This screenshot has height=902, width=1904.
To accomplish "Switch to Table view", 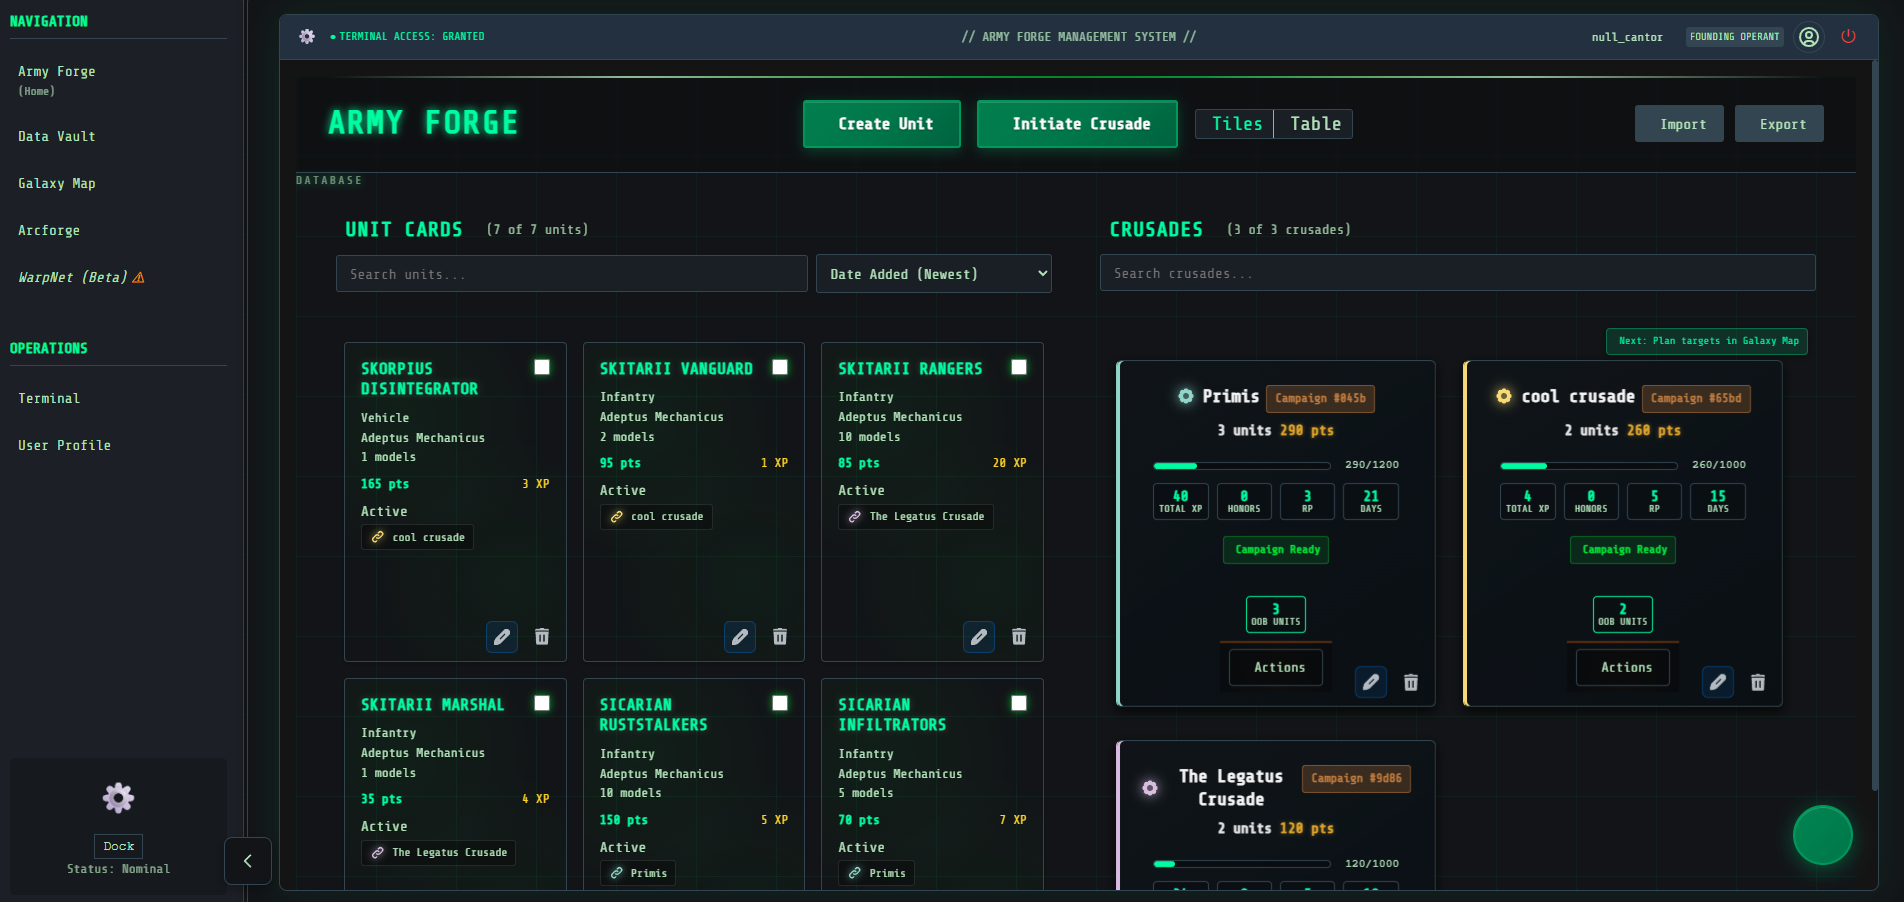I will [1314, 124].
